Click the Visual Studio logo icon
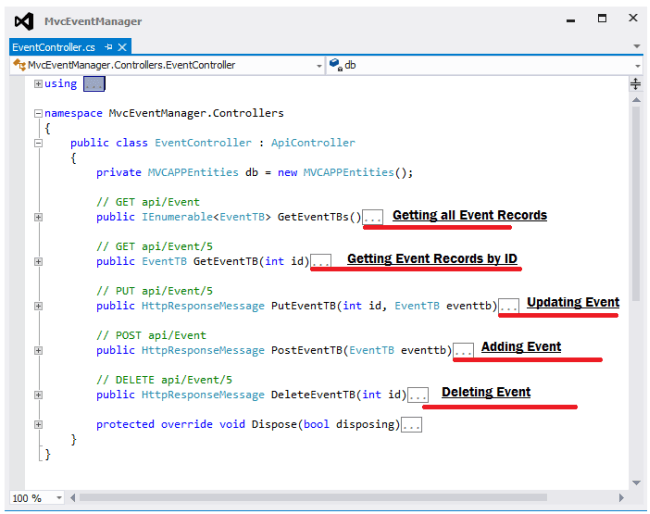This screenshot has height=514, width=650. [24, 21]
